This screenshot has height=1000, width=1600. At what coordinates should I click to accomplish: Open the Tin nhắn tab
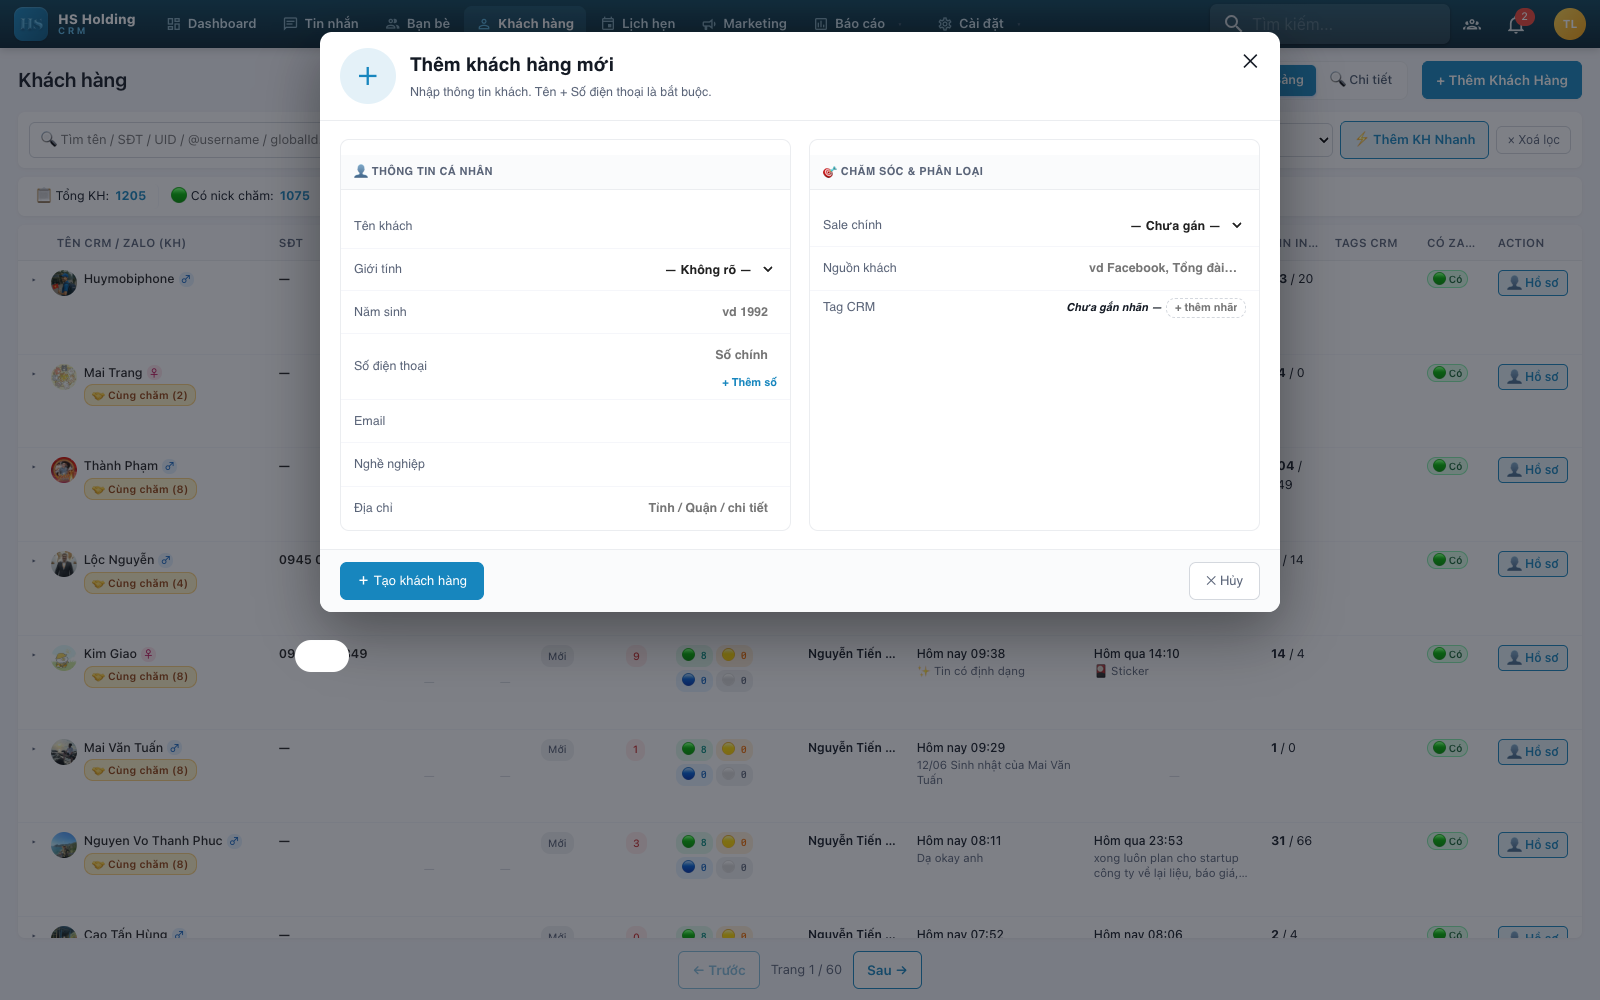tap(321, 23)
